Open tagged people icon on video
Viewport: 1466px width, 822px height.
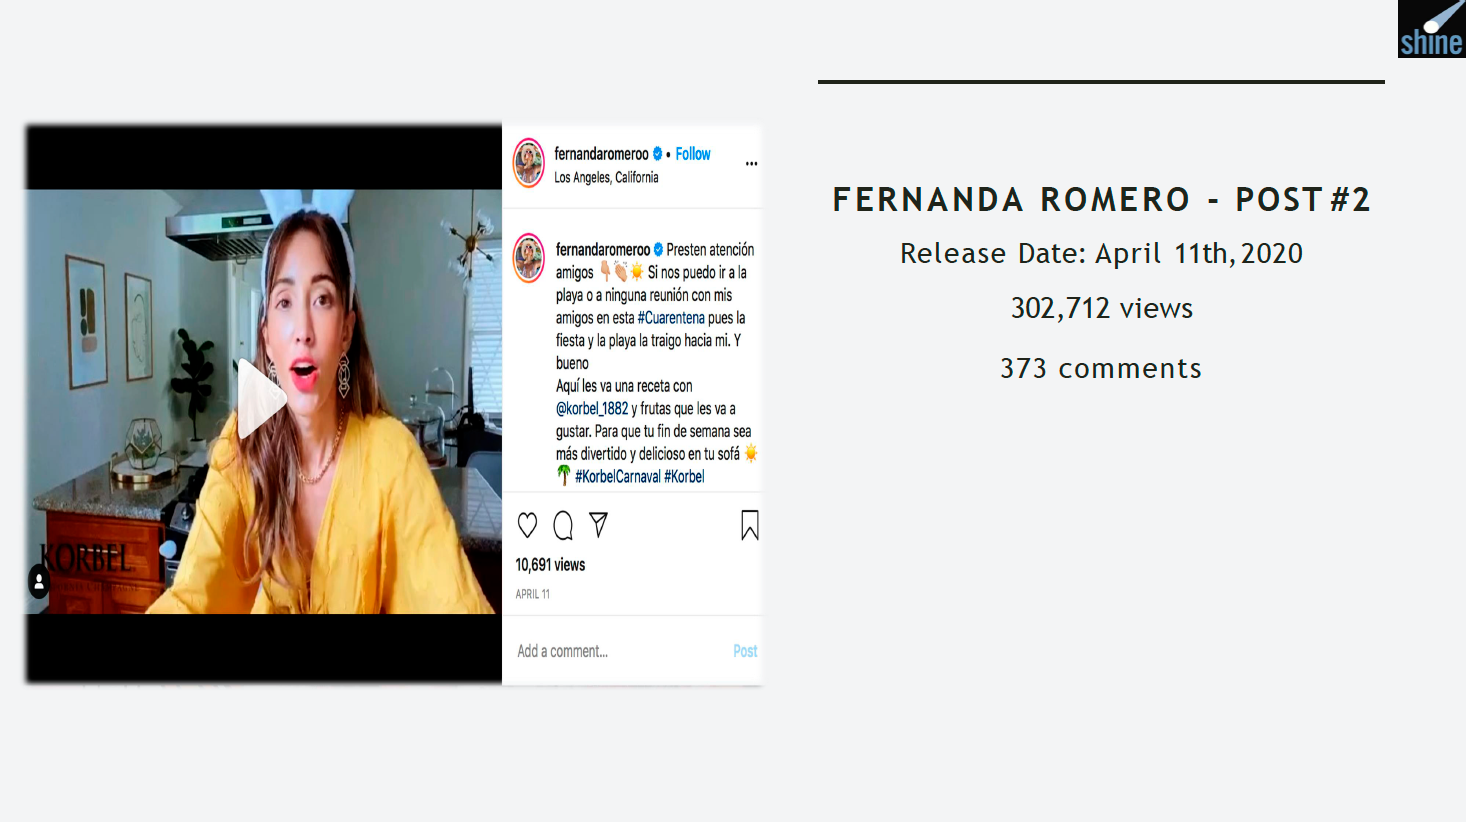[39, 581]
